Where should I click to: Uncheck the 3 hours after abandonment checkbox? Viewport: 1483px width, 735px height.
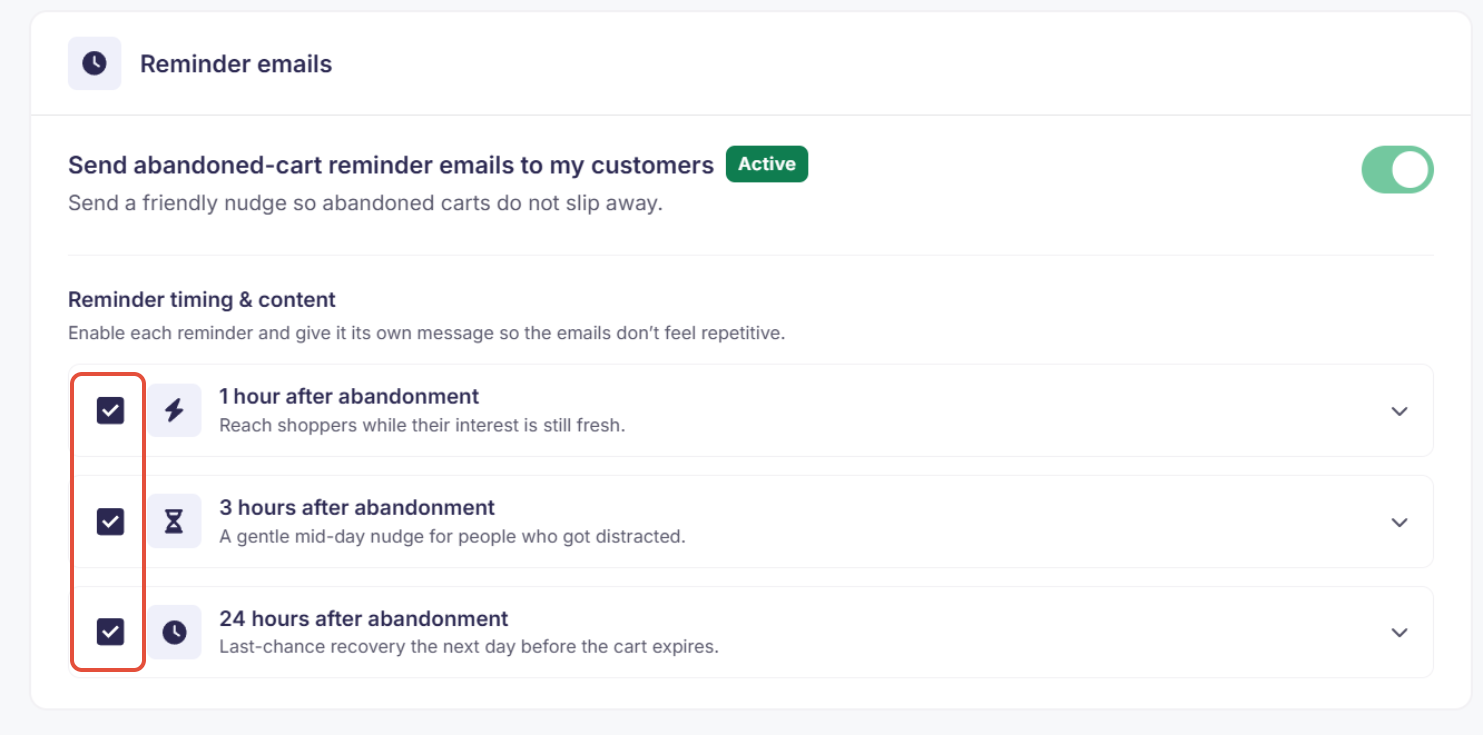coord(110,521)
